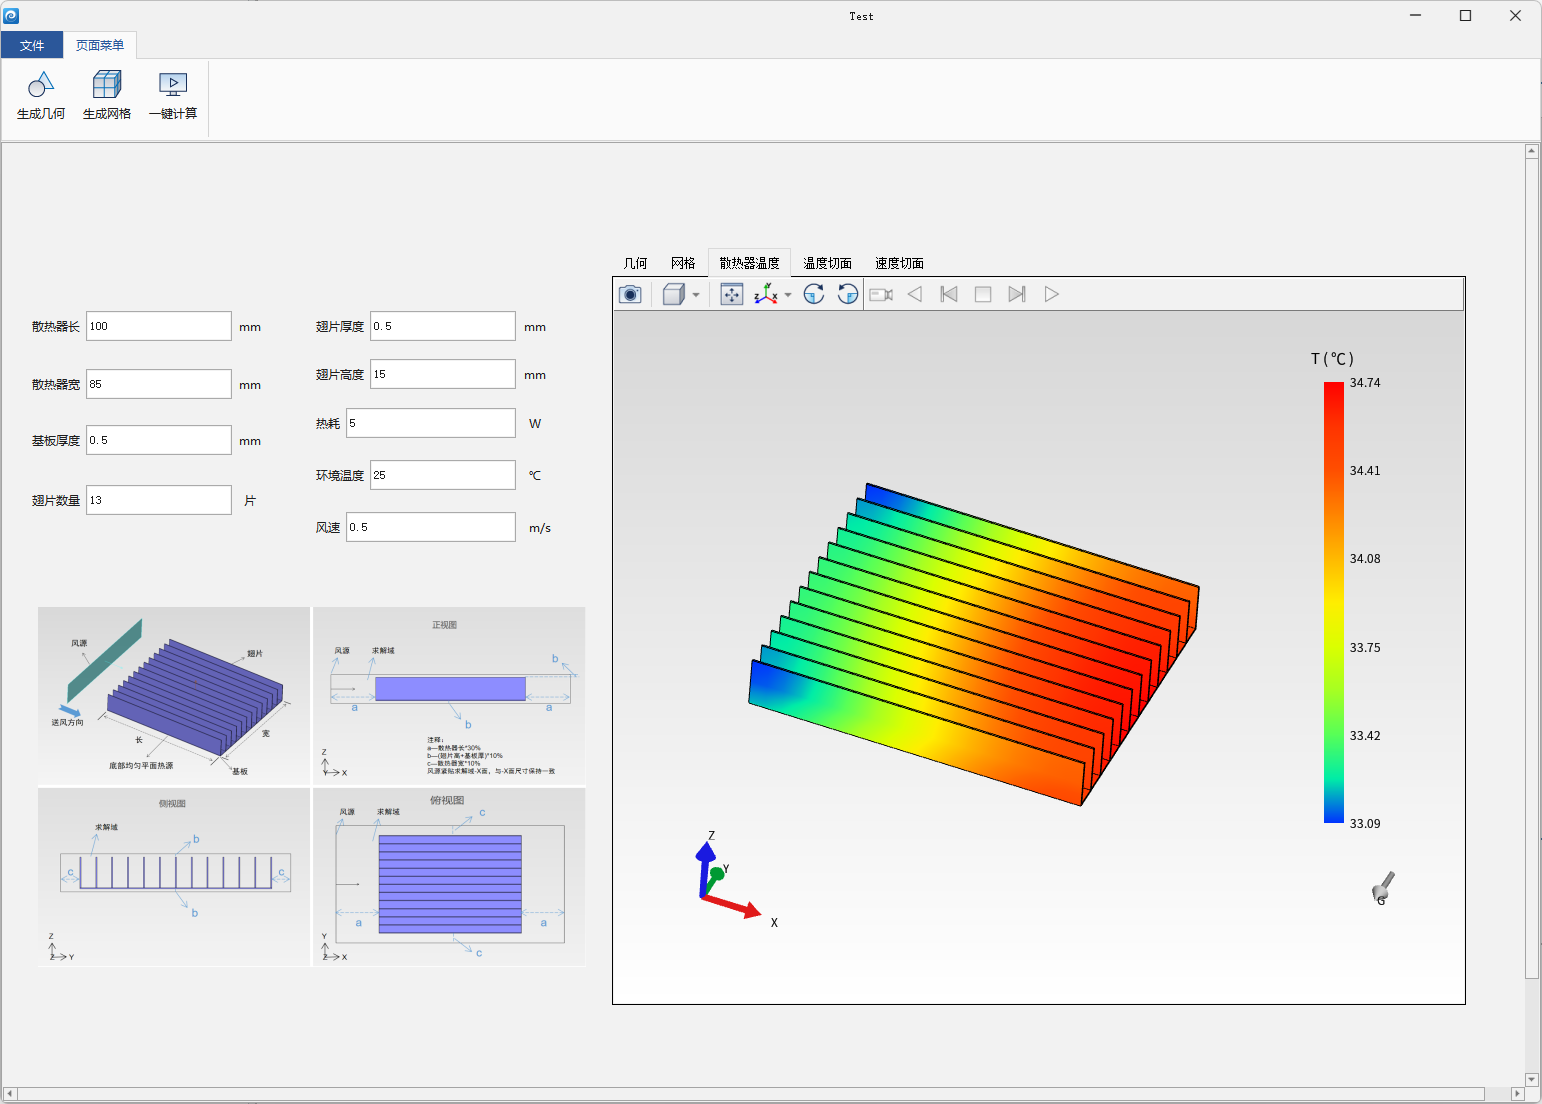This screenshot has width=1542, height=1104.
Task: Click the app logo in the title bar
Action: 12,16
